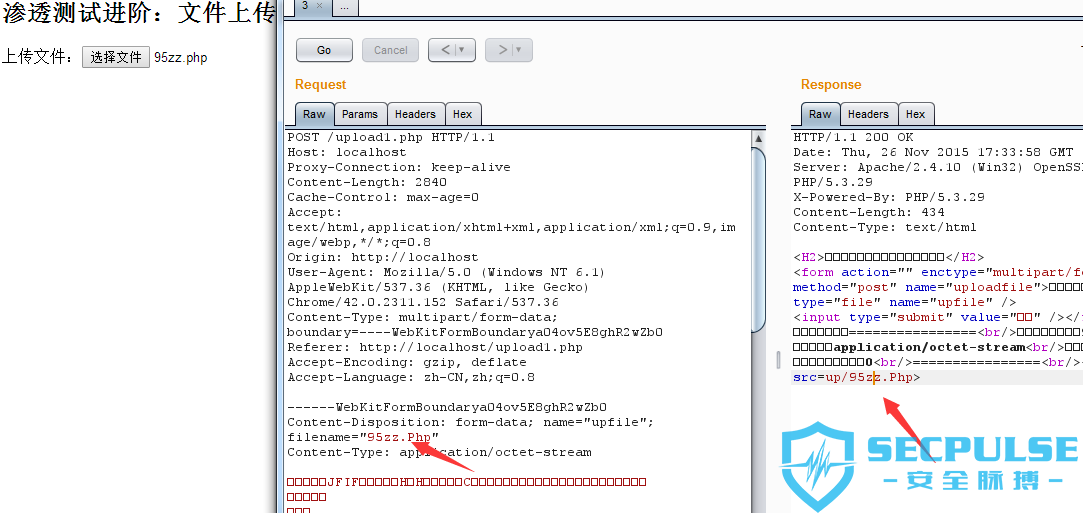Click the Response panel heading

[831, 85]
